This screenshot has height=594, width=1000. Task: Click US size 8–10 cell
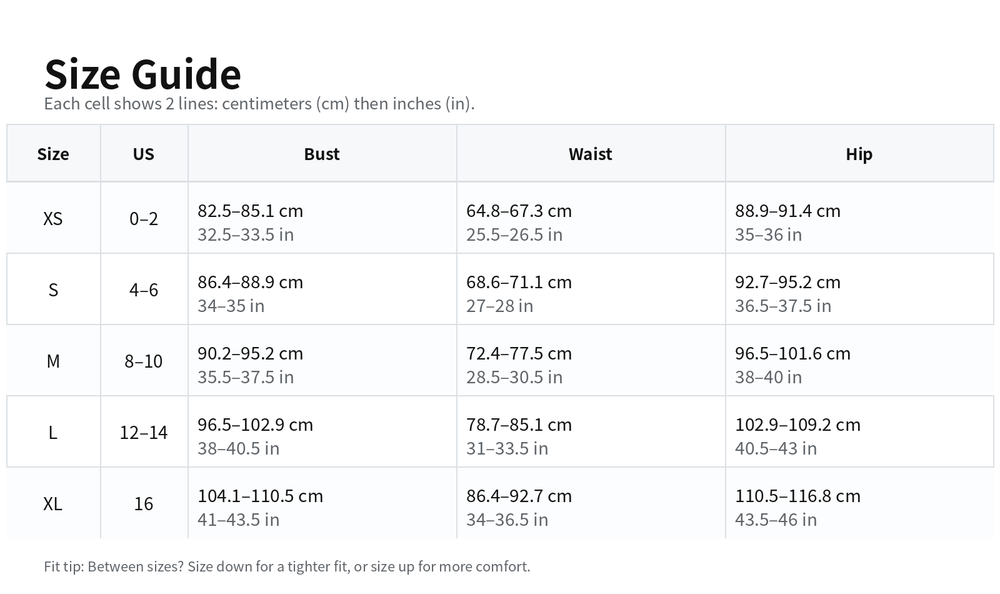point(144,361)
